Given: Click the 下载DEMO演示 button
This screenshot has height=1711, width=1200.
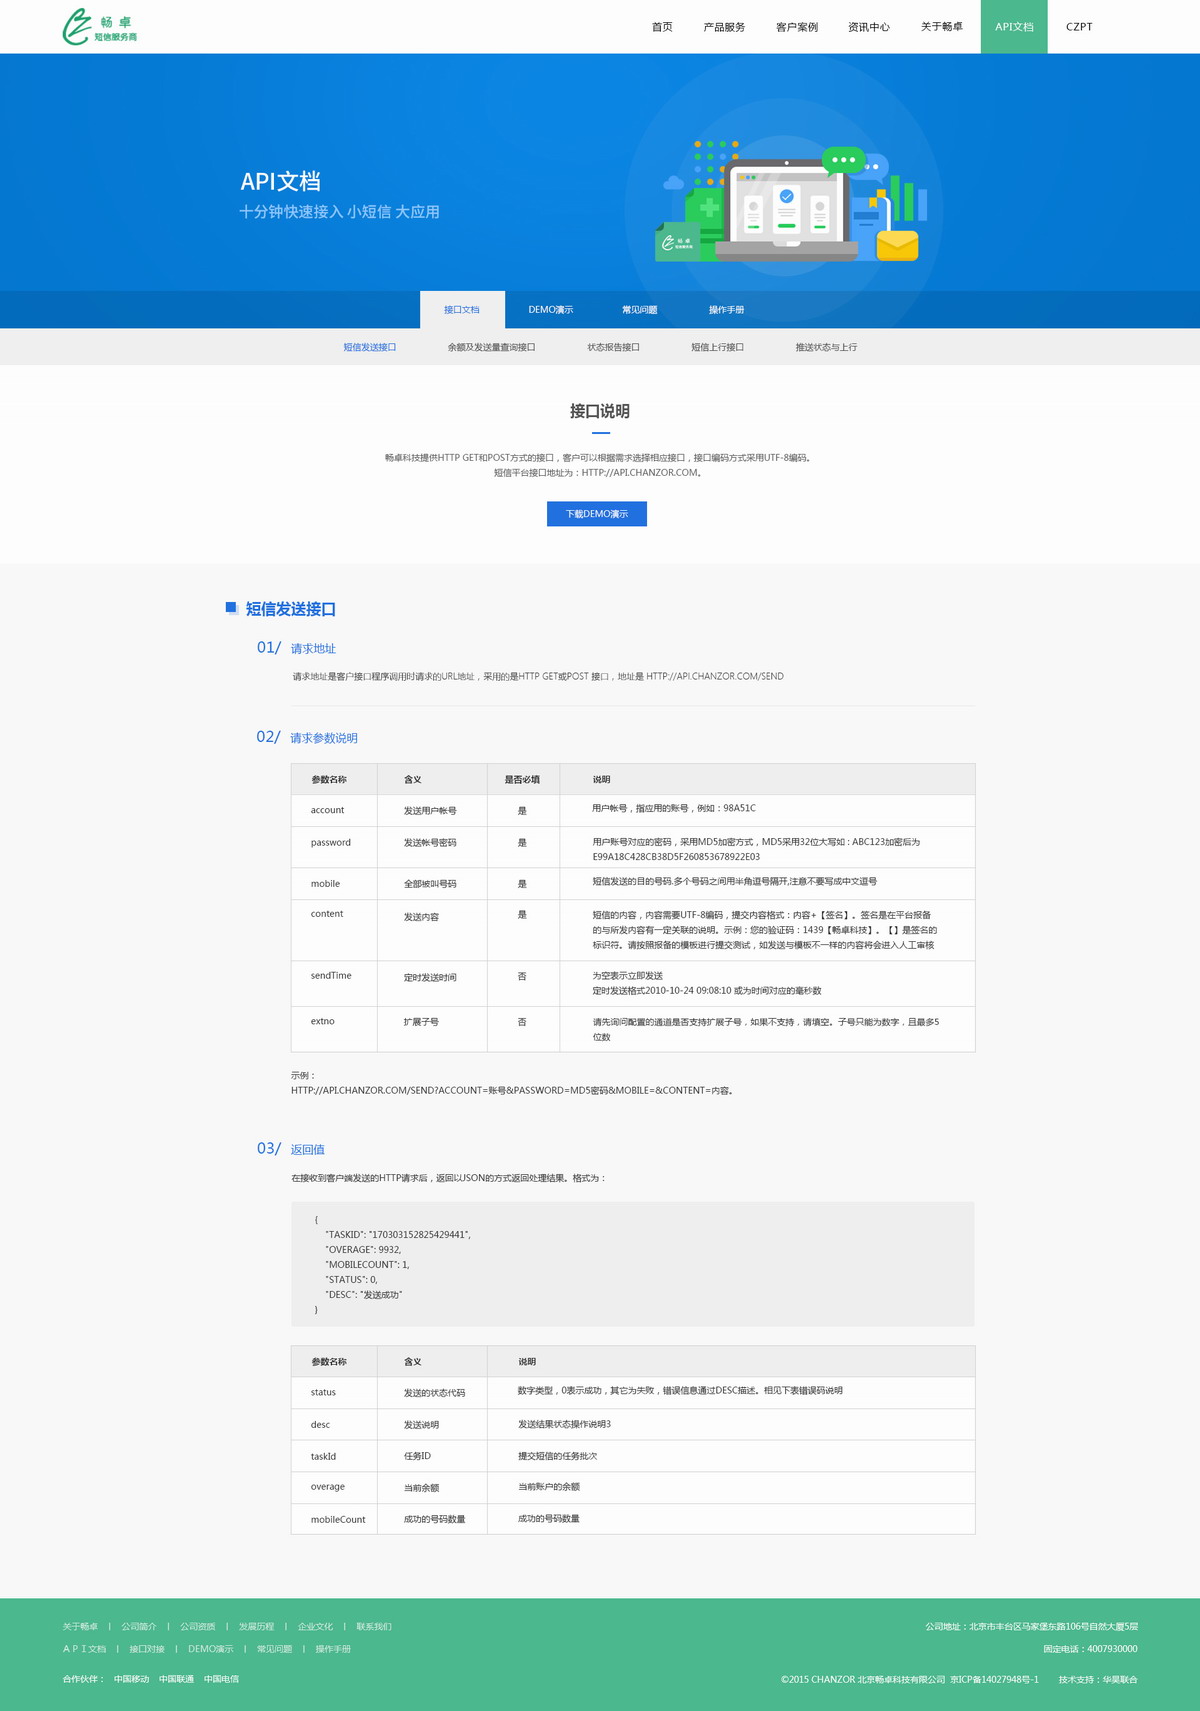Looking at the screenshot, I should pyautogui.click(x=597, y=514).
